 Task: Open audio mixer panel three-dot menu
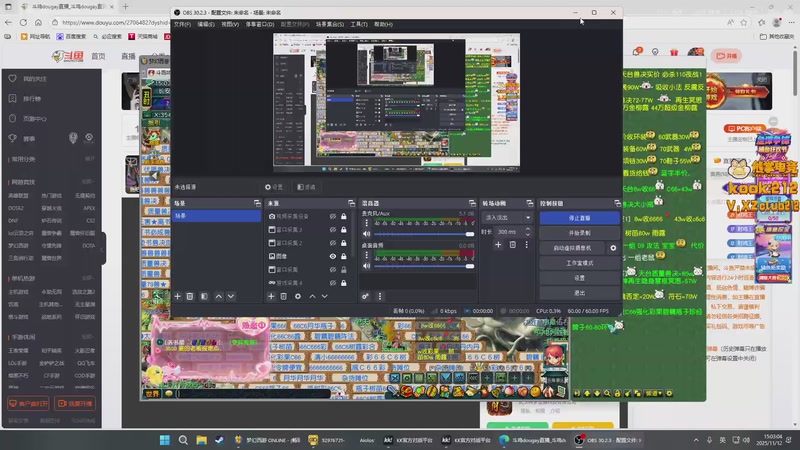point(380,296)
